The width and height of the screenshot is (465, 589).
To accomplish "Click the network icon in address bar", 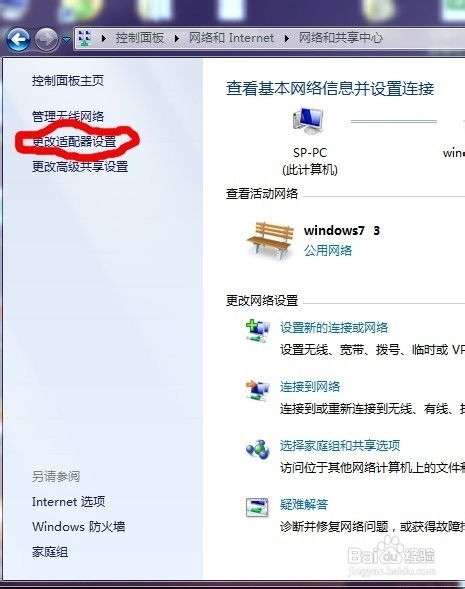I will pos(85,38).
